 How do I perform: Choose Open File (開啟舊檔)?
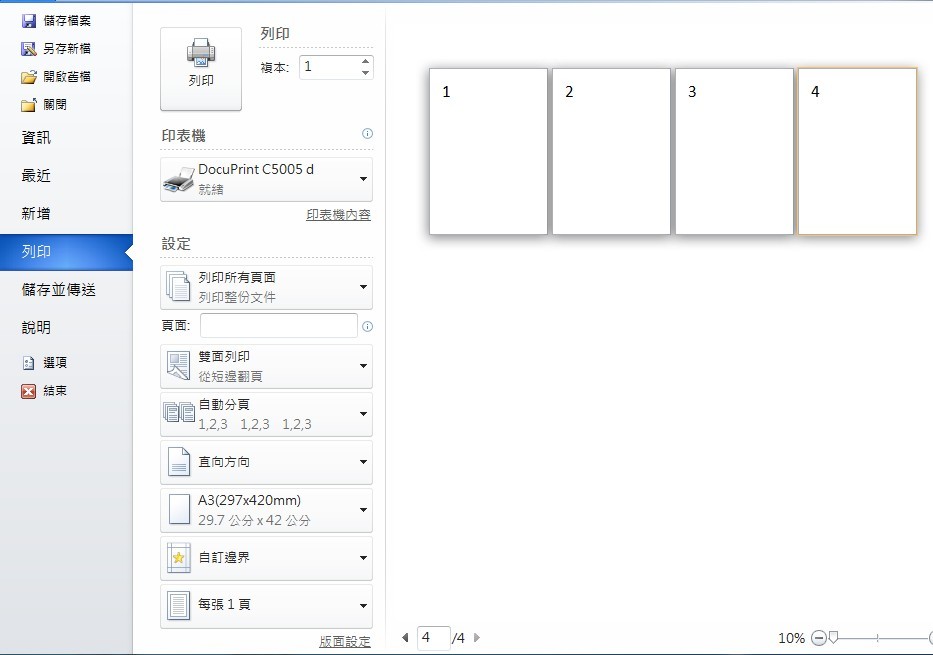56,77
